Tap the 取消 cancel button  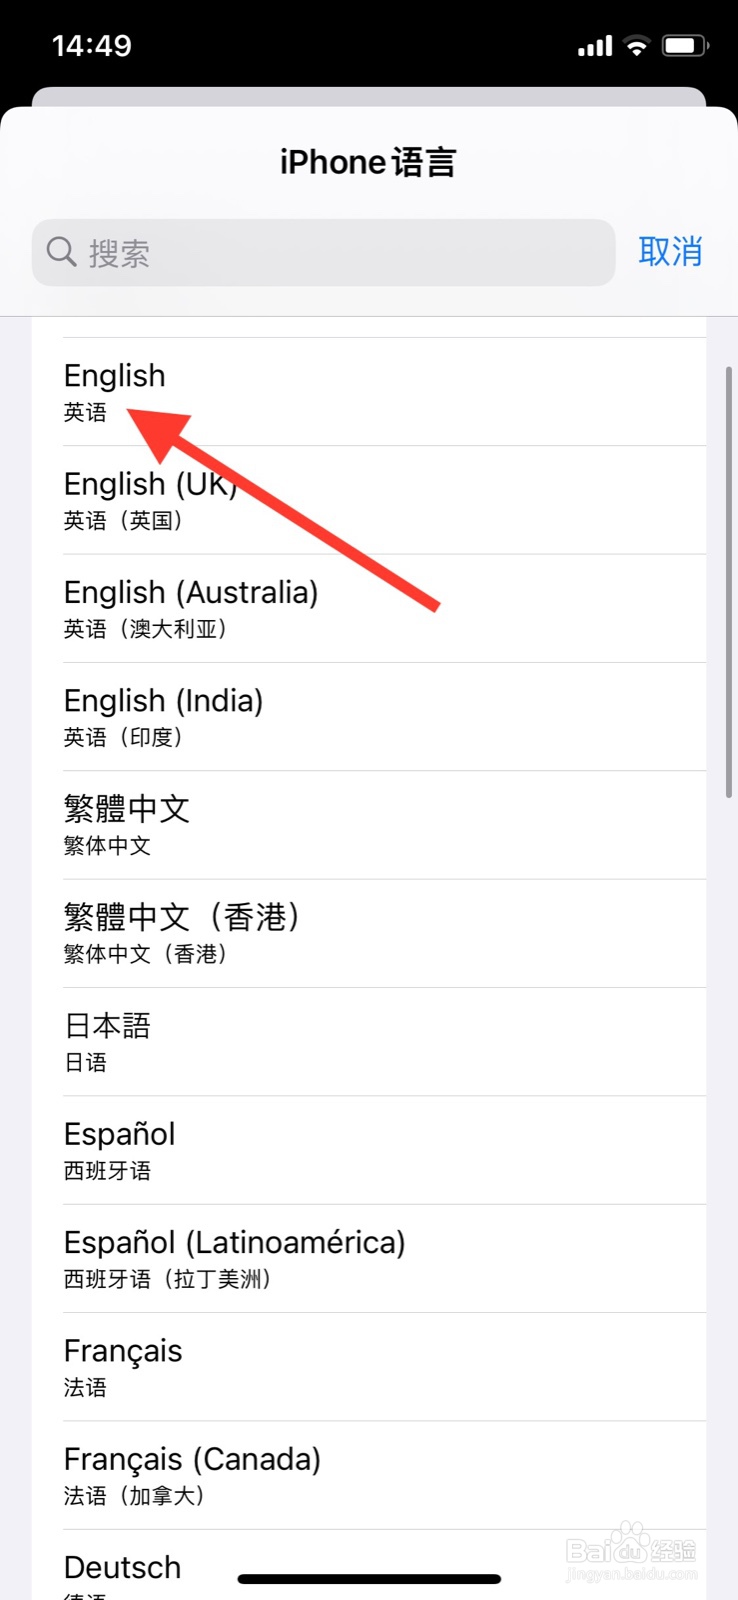tap(670, 252)
